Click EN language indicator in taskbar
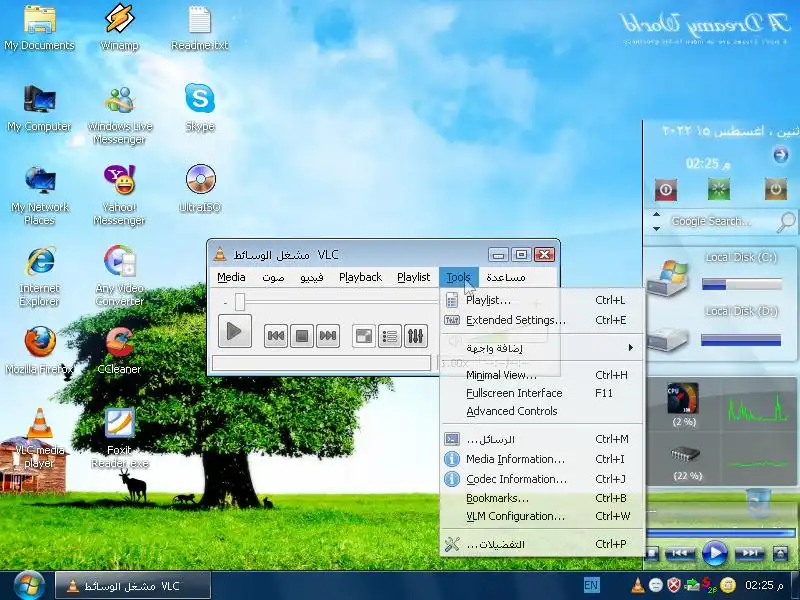Screen dimensions: 800x600 pyautogui.click(x=591, y=585)
